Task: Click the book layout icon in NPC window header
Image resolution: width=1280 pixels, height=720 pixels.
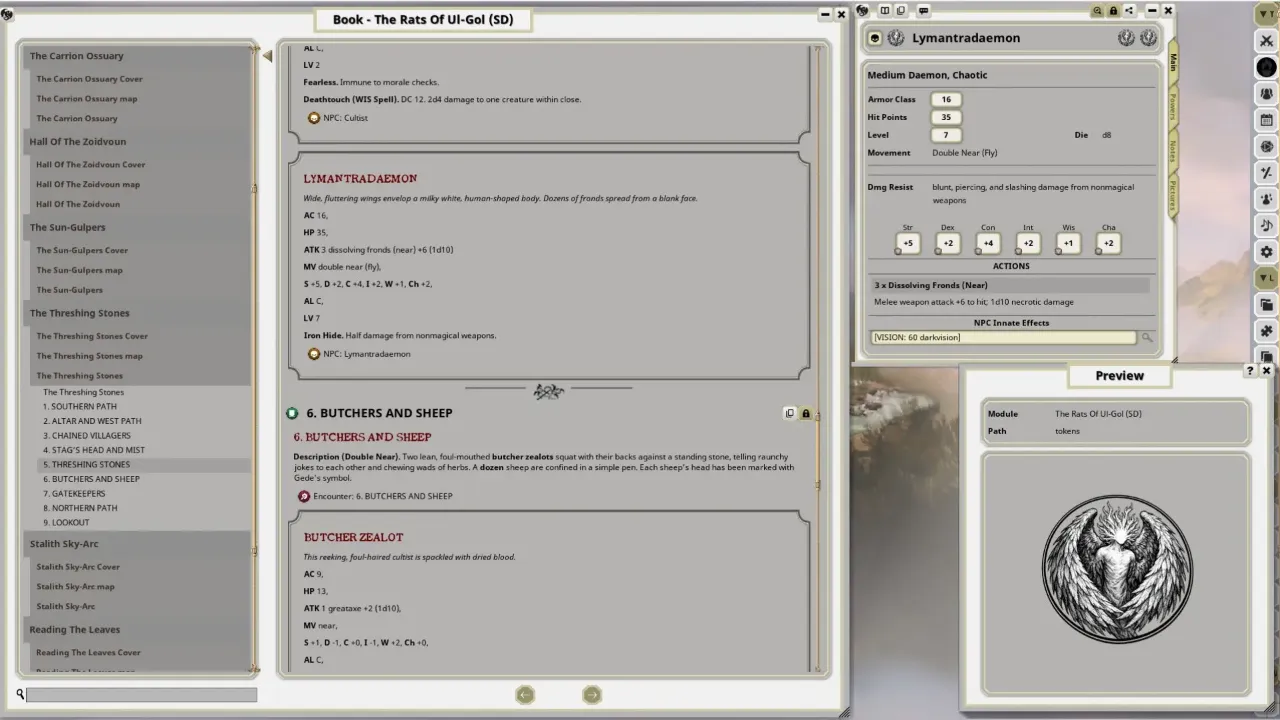Action: point(885,11)
